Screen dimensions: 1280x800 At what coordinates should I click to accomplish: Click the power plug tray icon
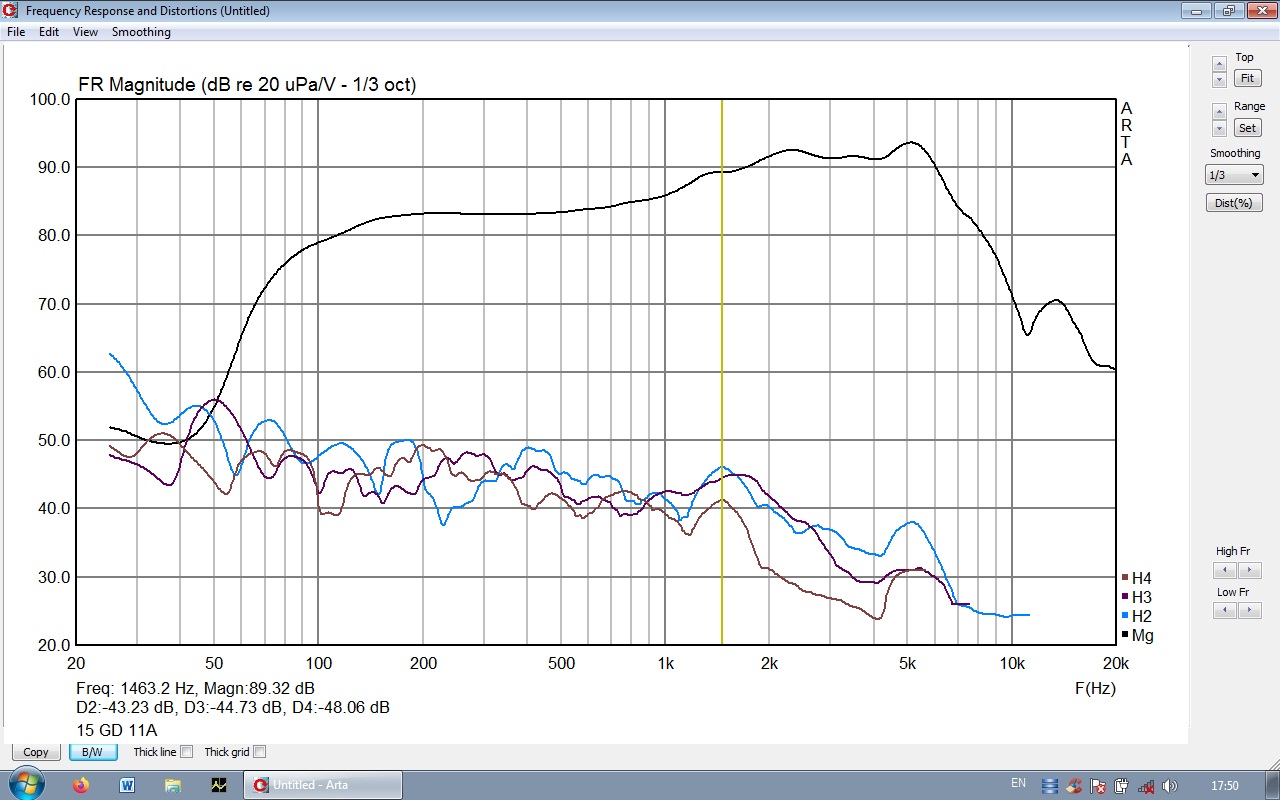tap(1122, 785)
